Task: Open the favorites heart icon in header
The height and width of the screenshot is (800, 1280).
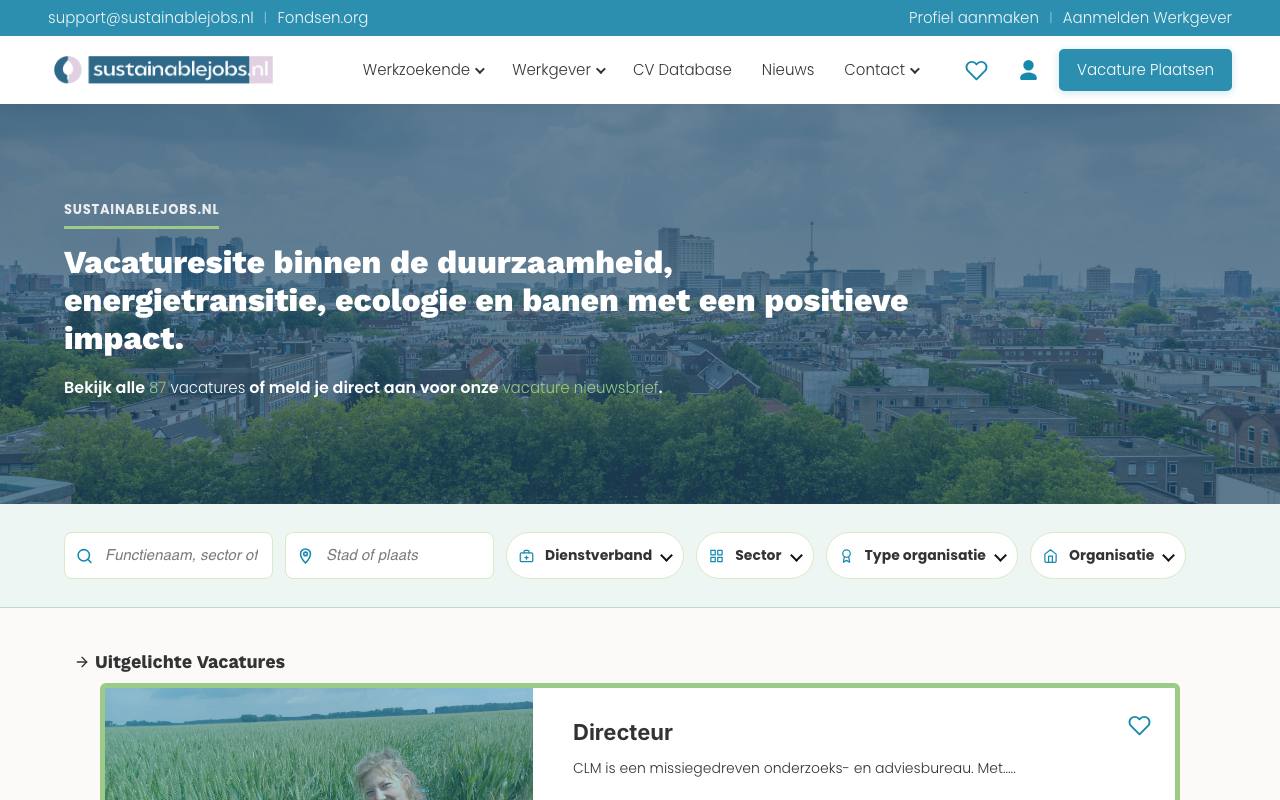Action: click(x=976, y=70)
